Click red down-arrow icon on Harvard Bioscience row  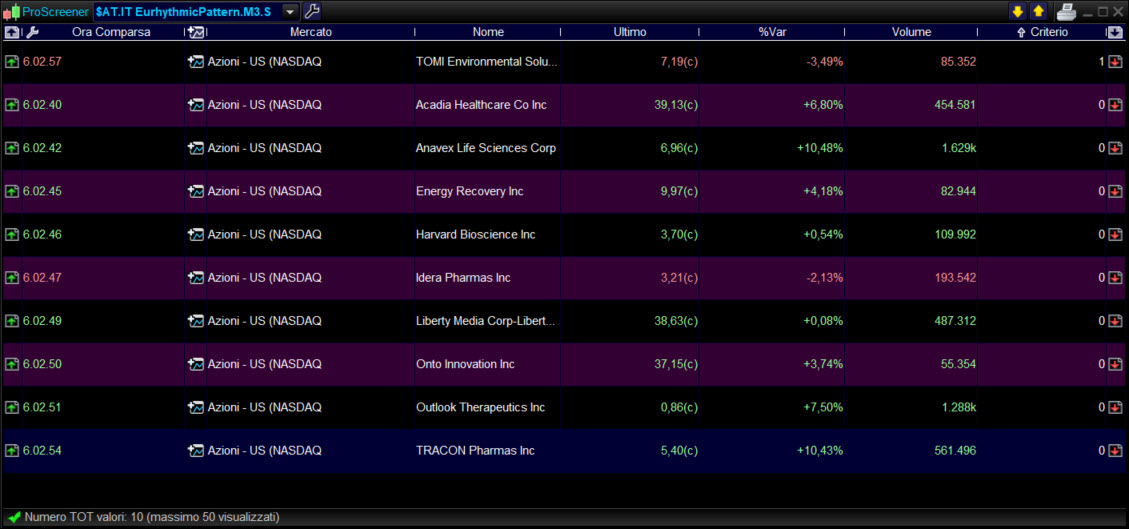point(1115,235)
